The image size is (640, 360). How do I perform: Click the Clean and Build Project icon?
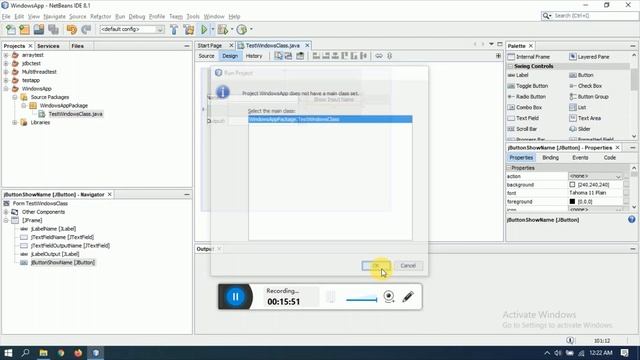(189, 29)
